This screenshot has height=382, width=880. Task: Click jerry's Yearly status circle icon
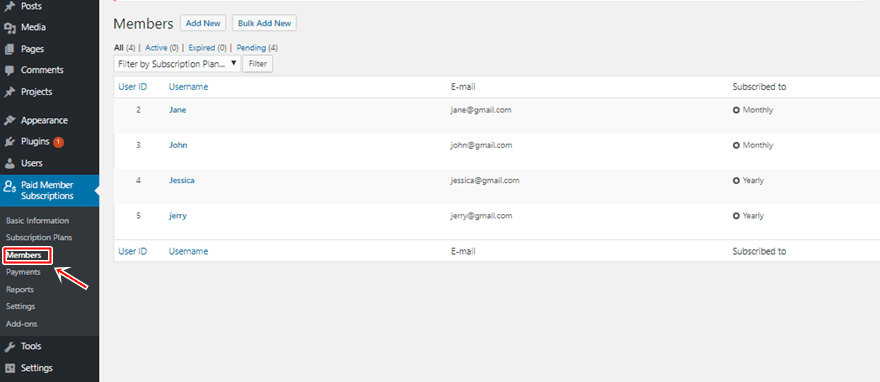point(736,216)
